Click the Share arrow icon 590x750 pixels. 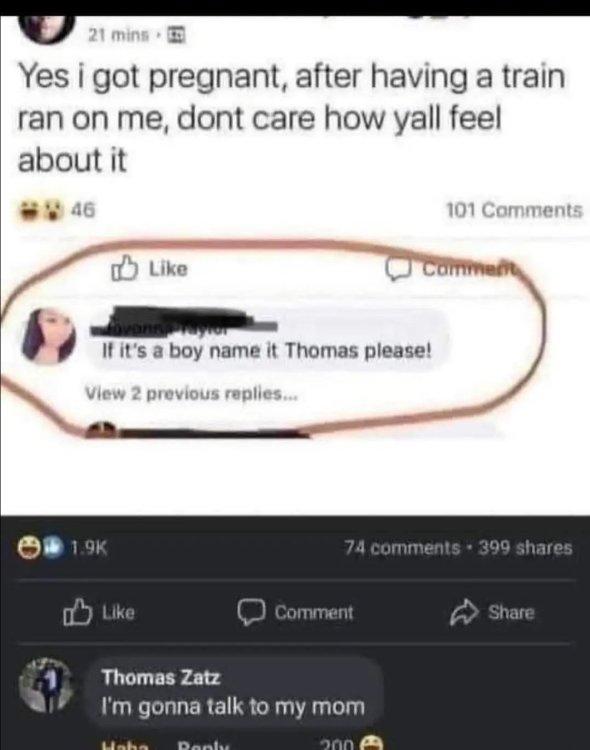pos(464,613)
